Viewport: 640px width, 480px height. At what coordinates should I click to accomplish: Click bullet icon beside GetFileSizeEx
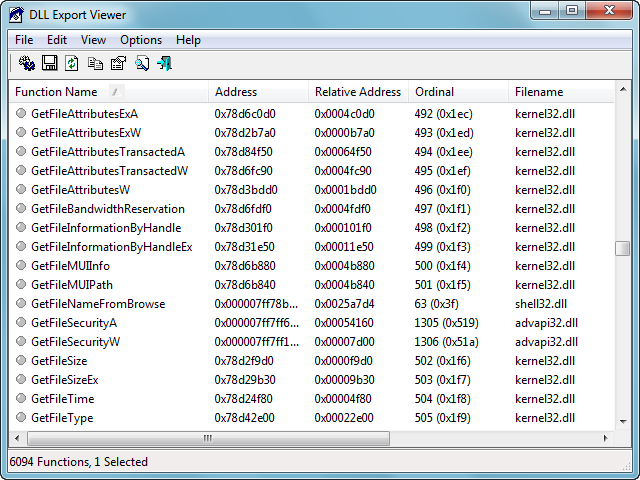[21, 379]
